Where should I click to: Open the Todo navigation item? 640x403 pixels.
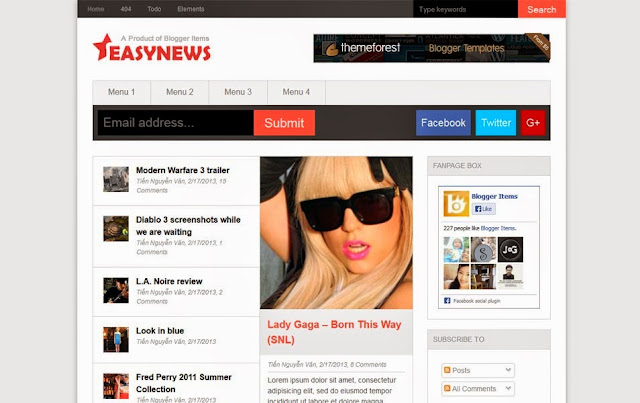(x=154, y=9)
